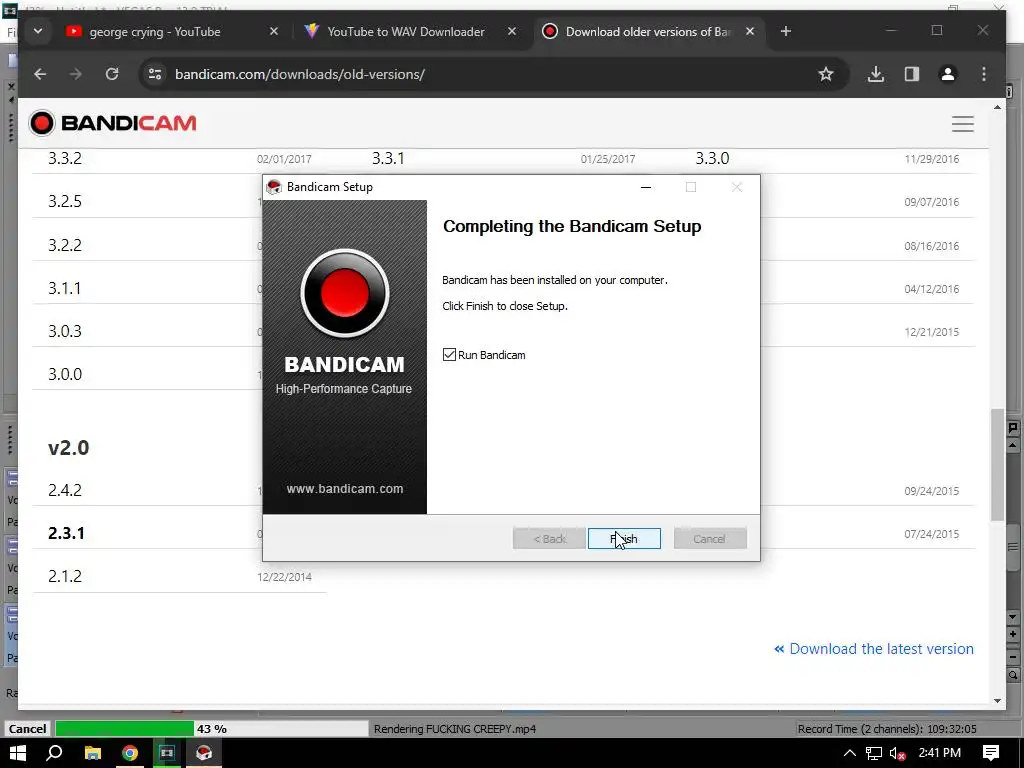1024x768 pixels.
Task: Open File Explorer from taskbar
Action: point(93,753)
